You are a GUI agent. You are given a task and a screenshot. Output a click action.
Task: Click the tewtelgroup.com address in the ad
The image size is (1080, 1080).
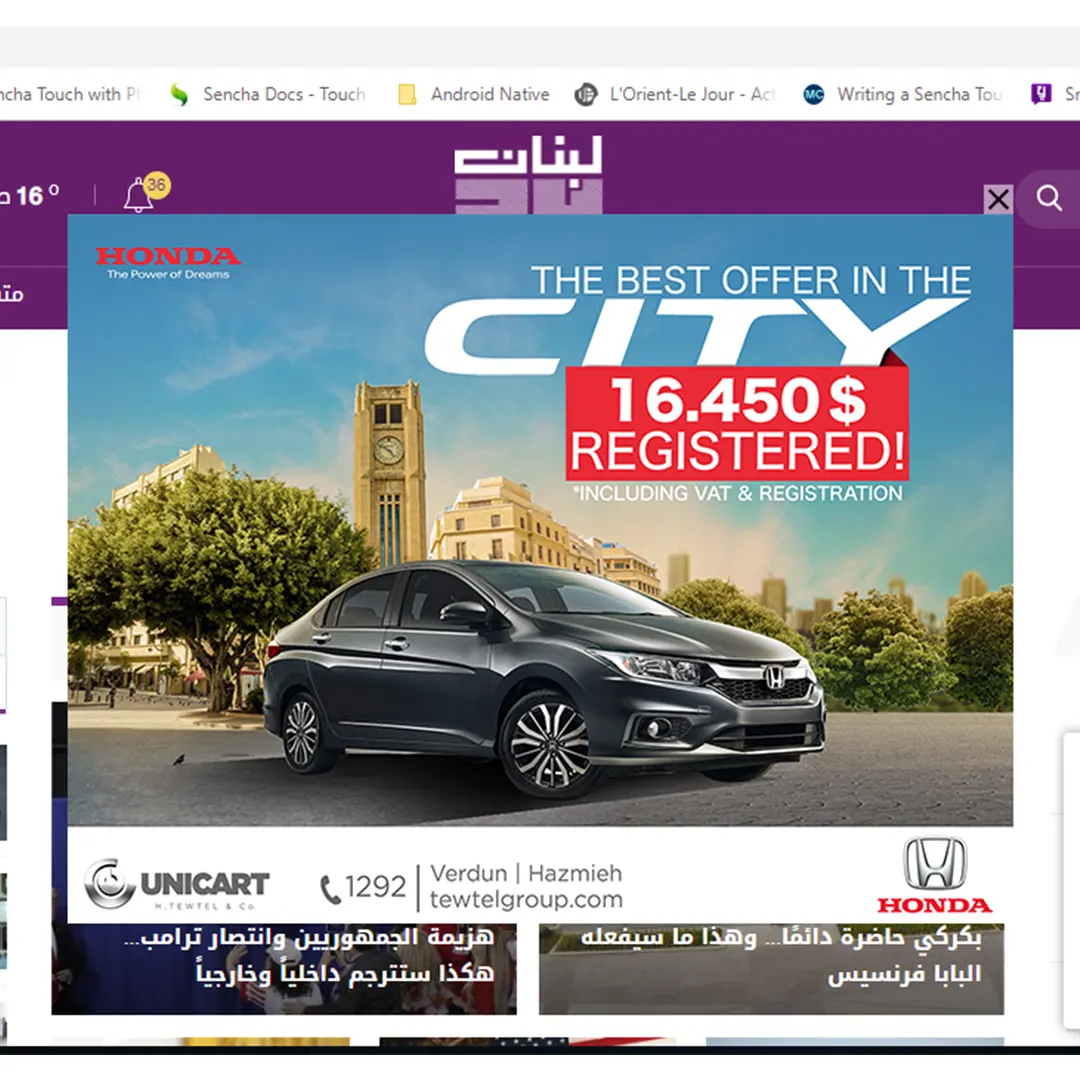pyautogui.click(x=526, y=900)
